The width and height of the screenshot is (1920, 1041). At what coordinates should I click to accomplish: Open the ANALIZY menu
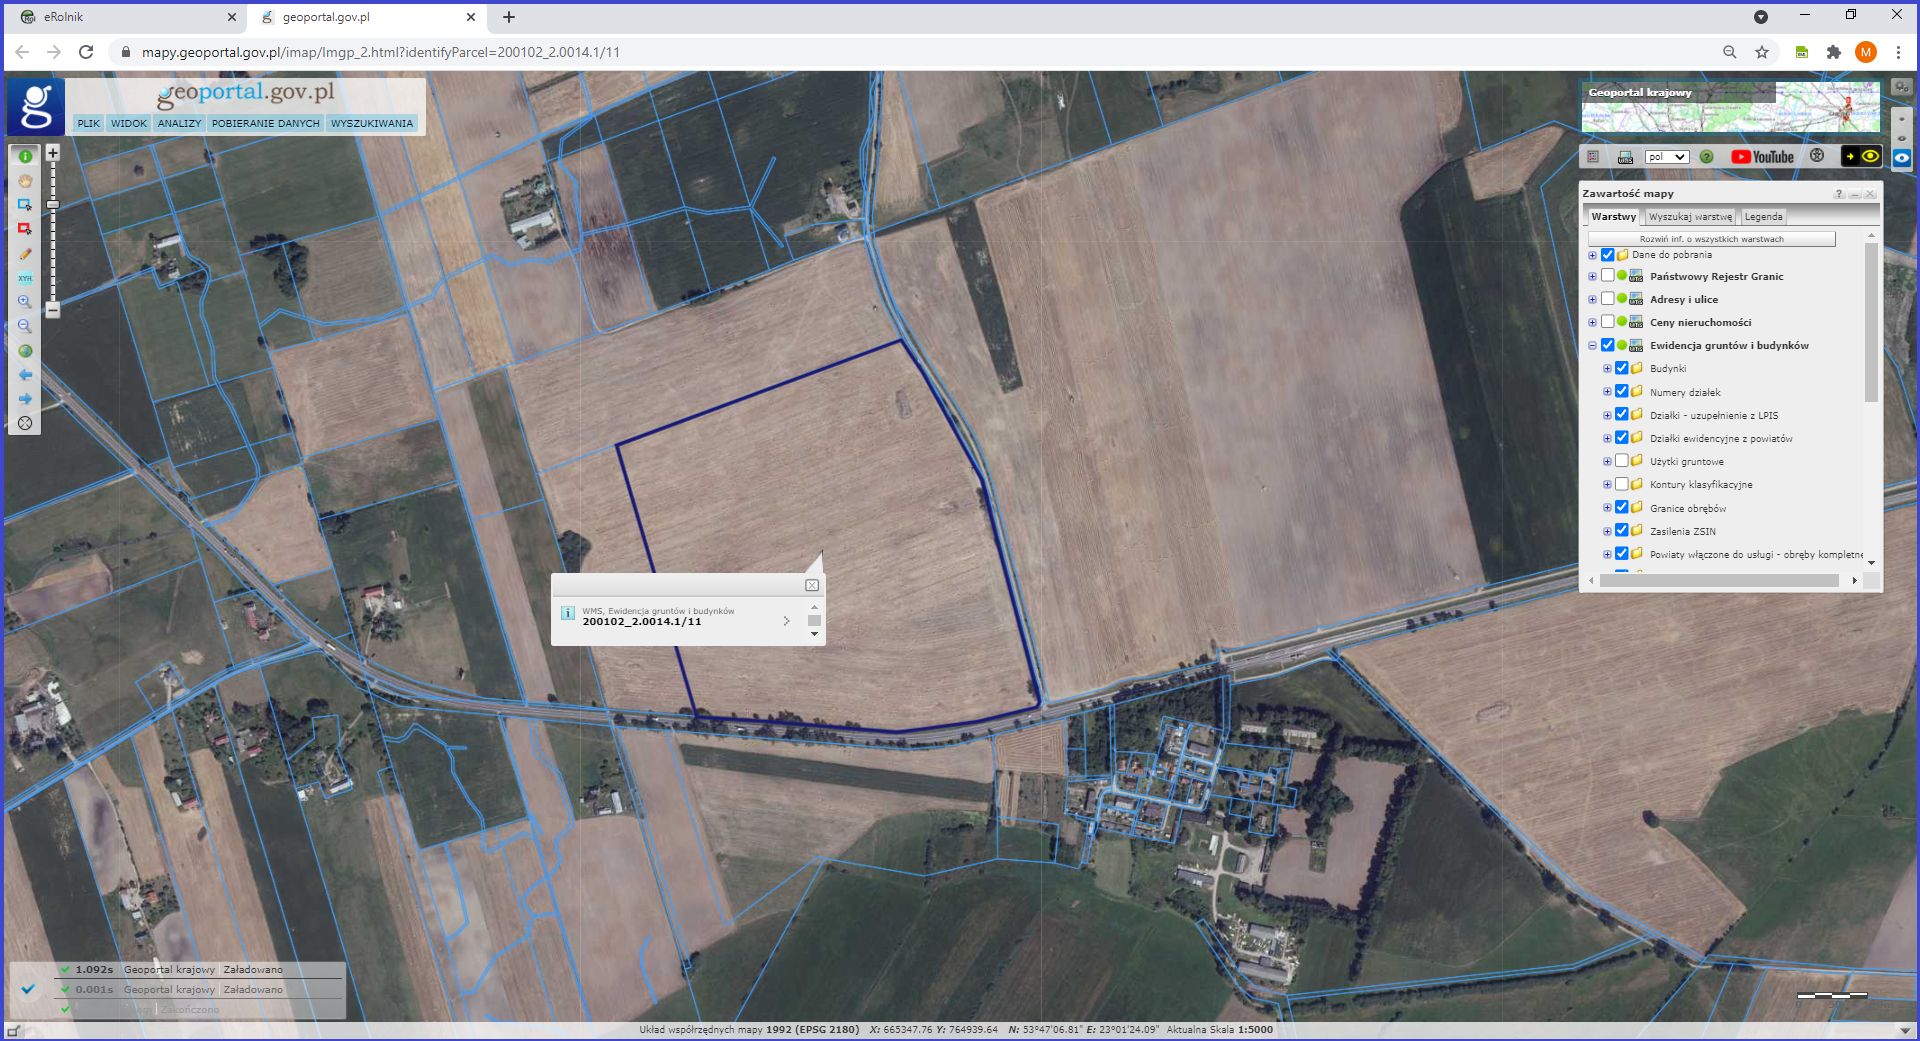tap(179, 123)
